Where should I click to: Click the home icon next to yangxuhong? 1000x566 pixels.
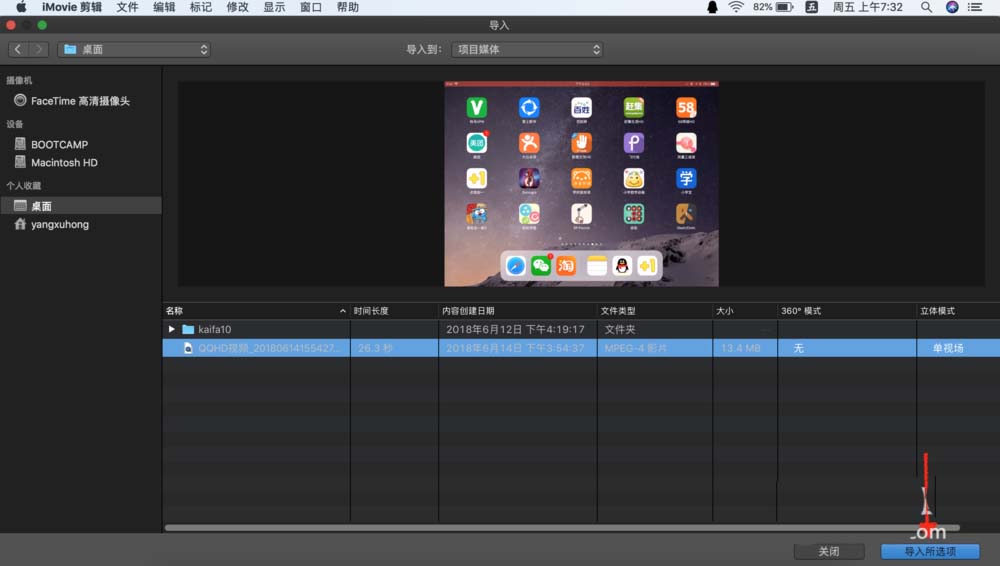[20, 223]
